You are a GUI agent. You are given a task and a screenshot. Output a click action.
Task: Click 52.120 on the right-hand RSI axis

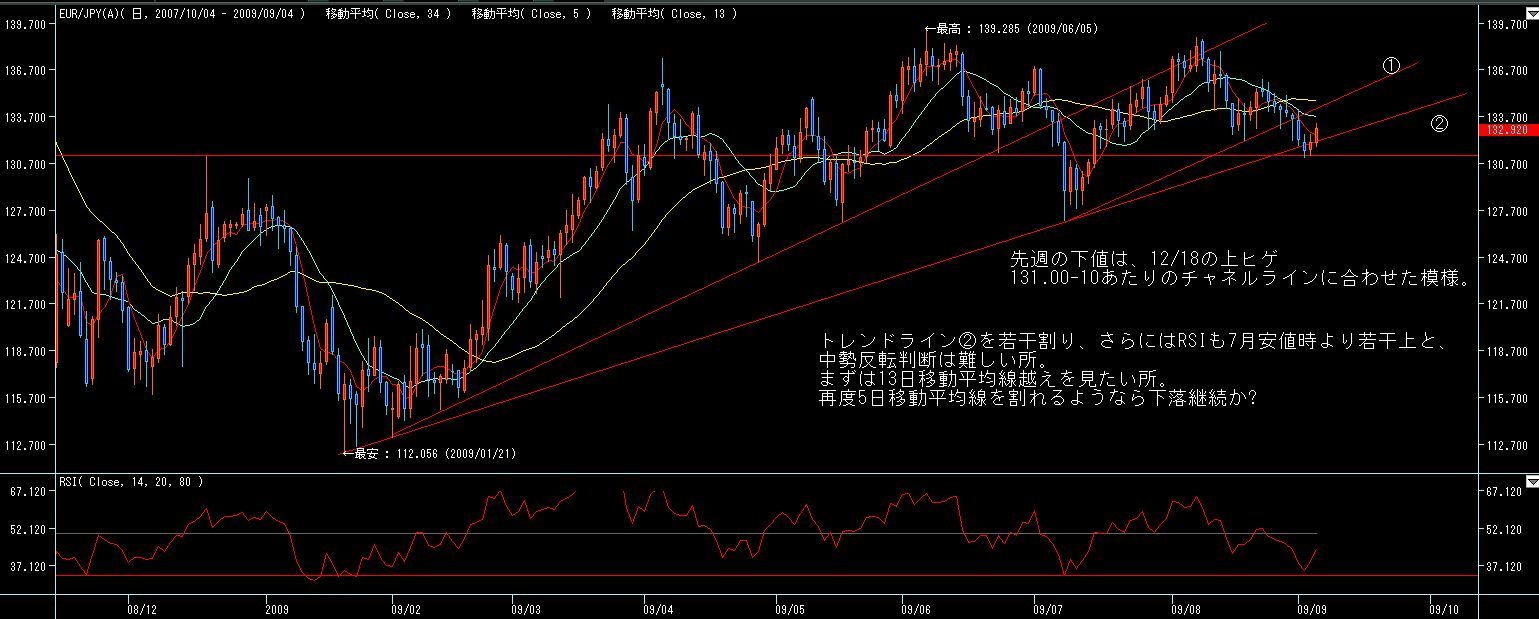tap(1506, 529)
